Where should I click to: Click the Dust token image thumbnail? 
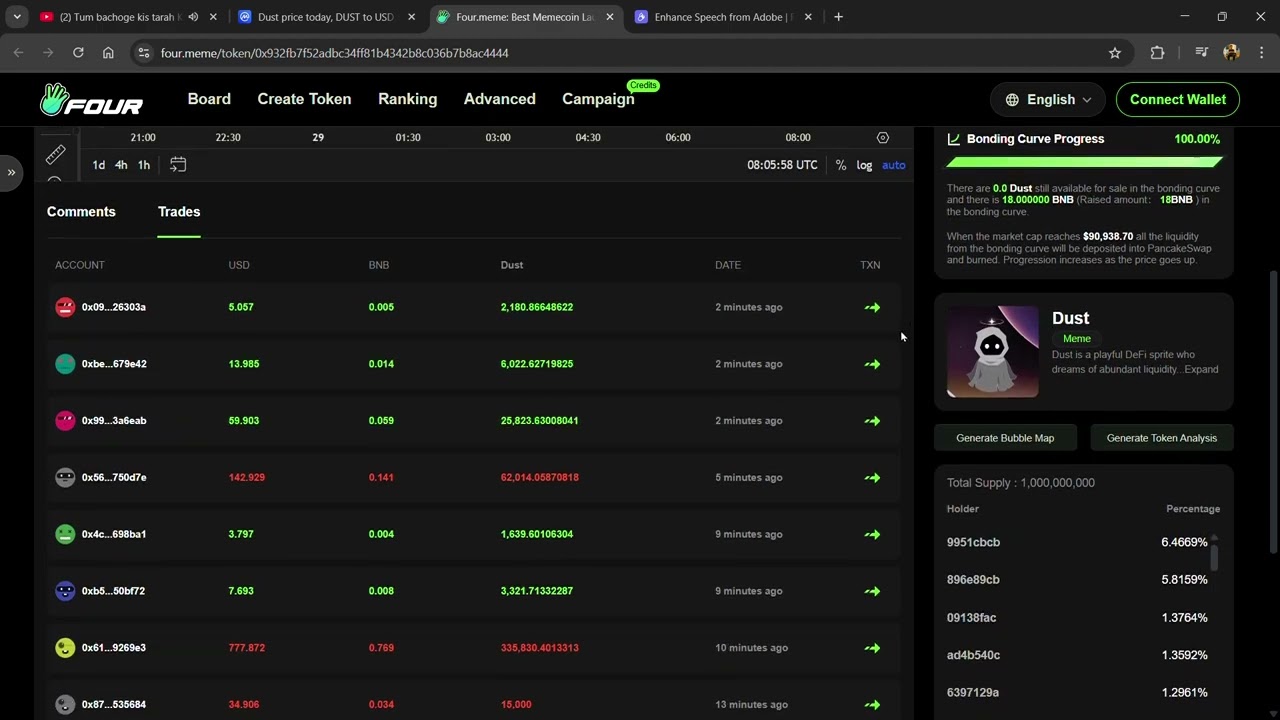[x=992, y=352]
